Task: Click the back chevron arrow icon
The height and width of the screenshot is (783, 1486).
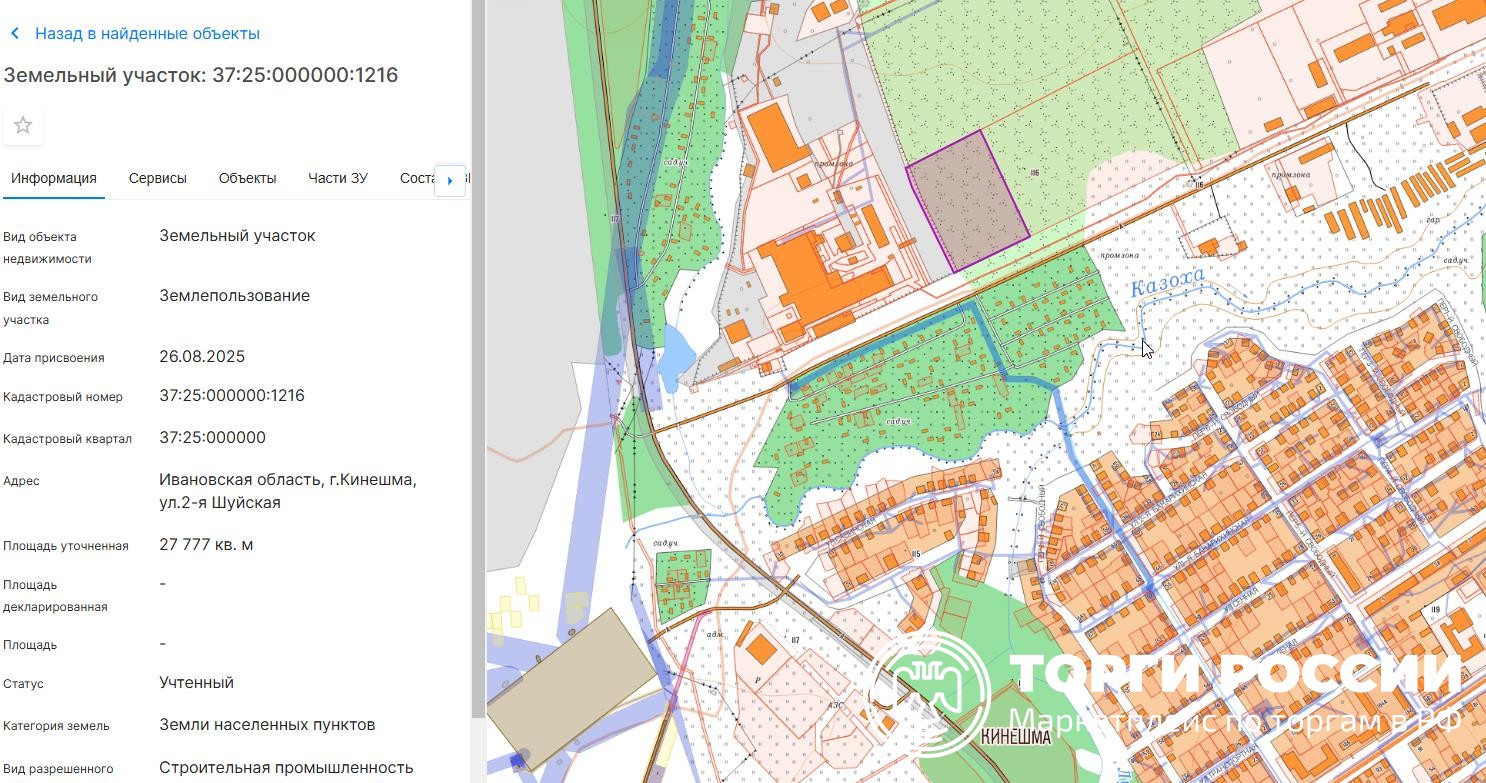Action: 15,34
